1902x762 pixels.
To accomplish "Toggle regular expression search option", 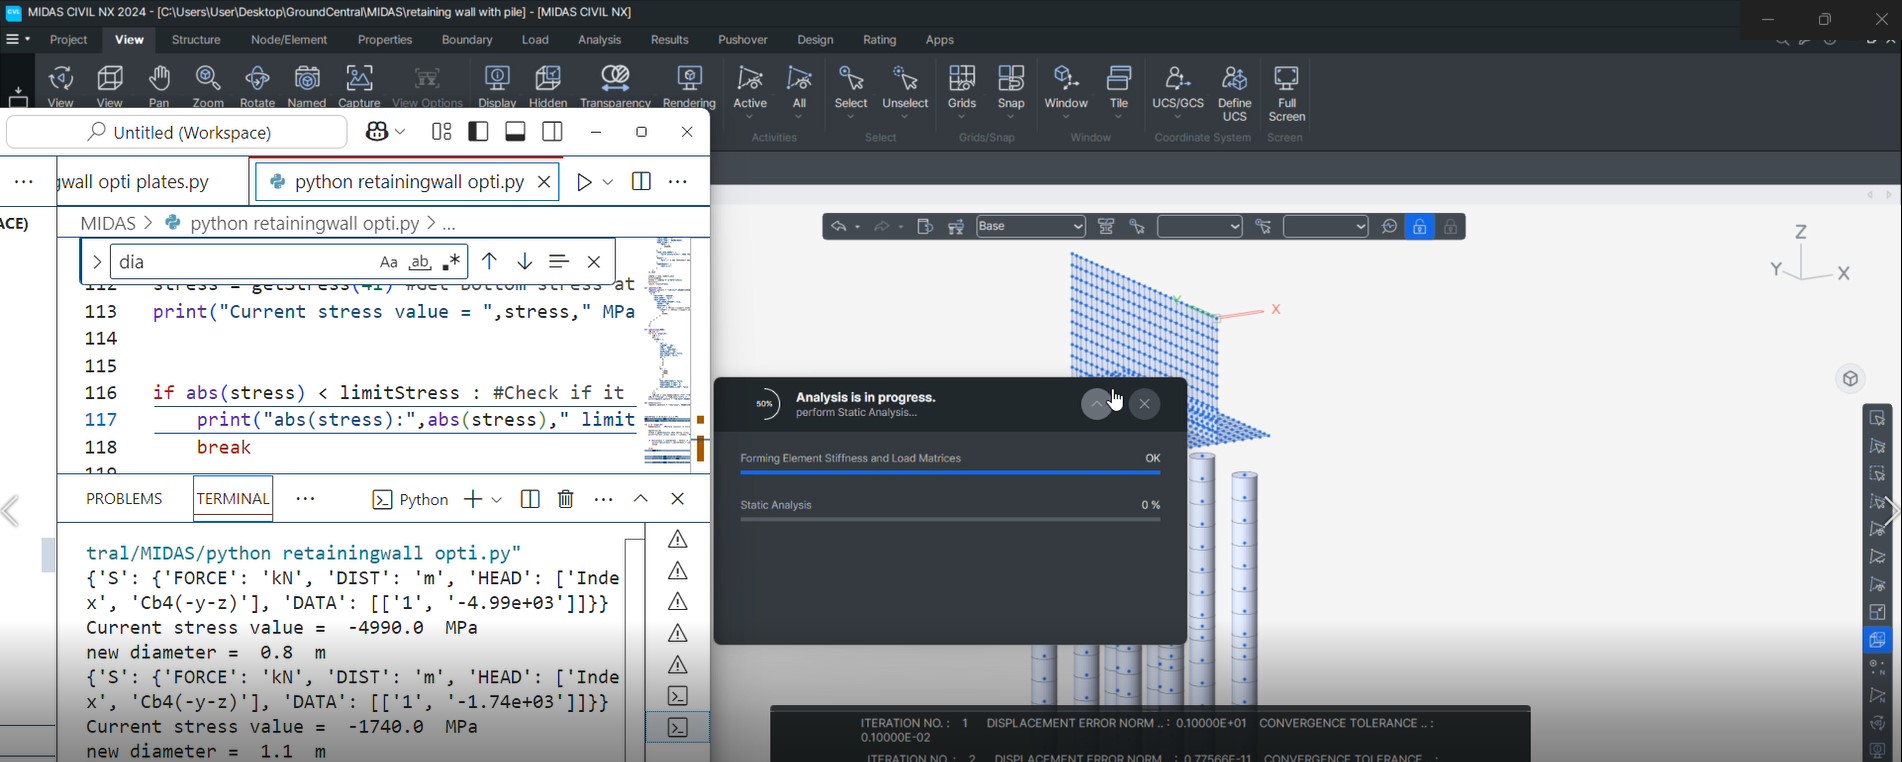I will coord(452,262).
